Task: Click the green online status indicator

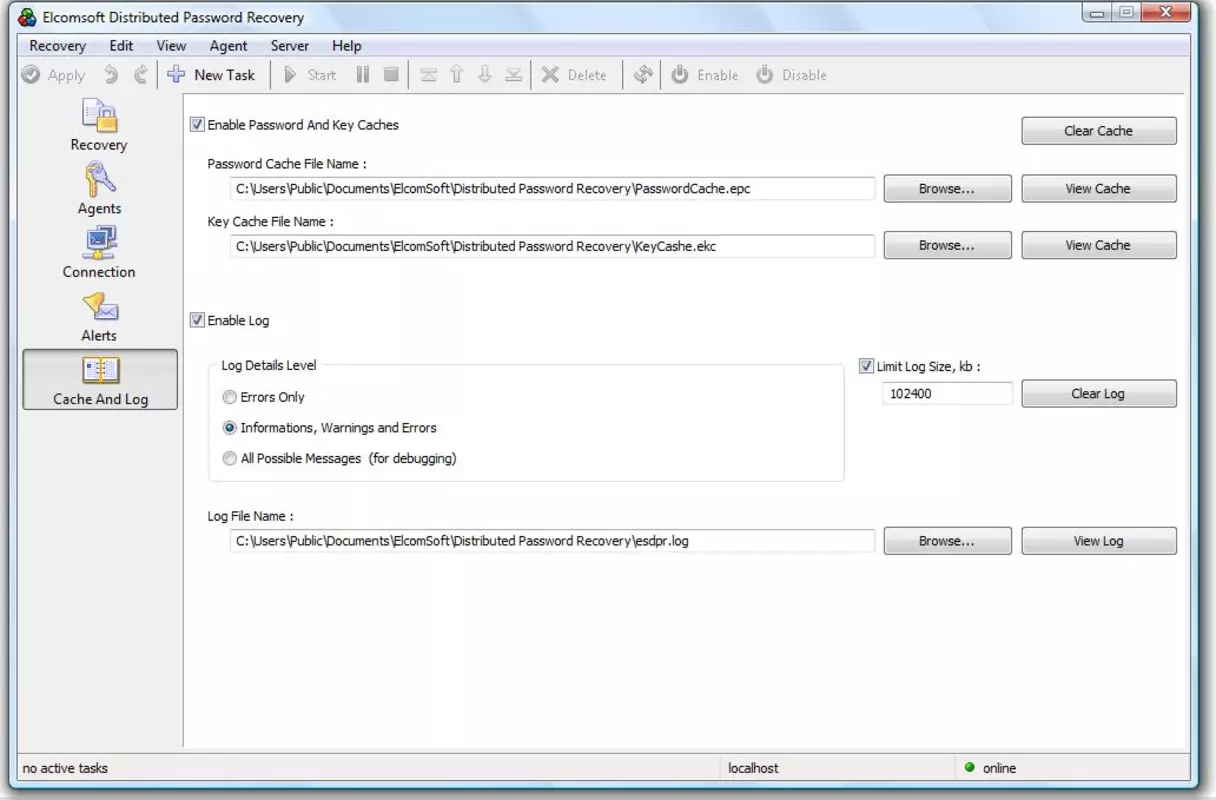Action: [969, 768]
